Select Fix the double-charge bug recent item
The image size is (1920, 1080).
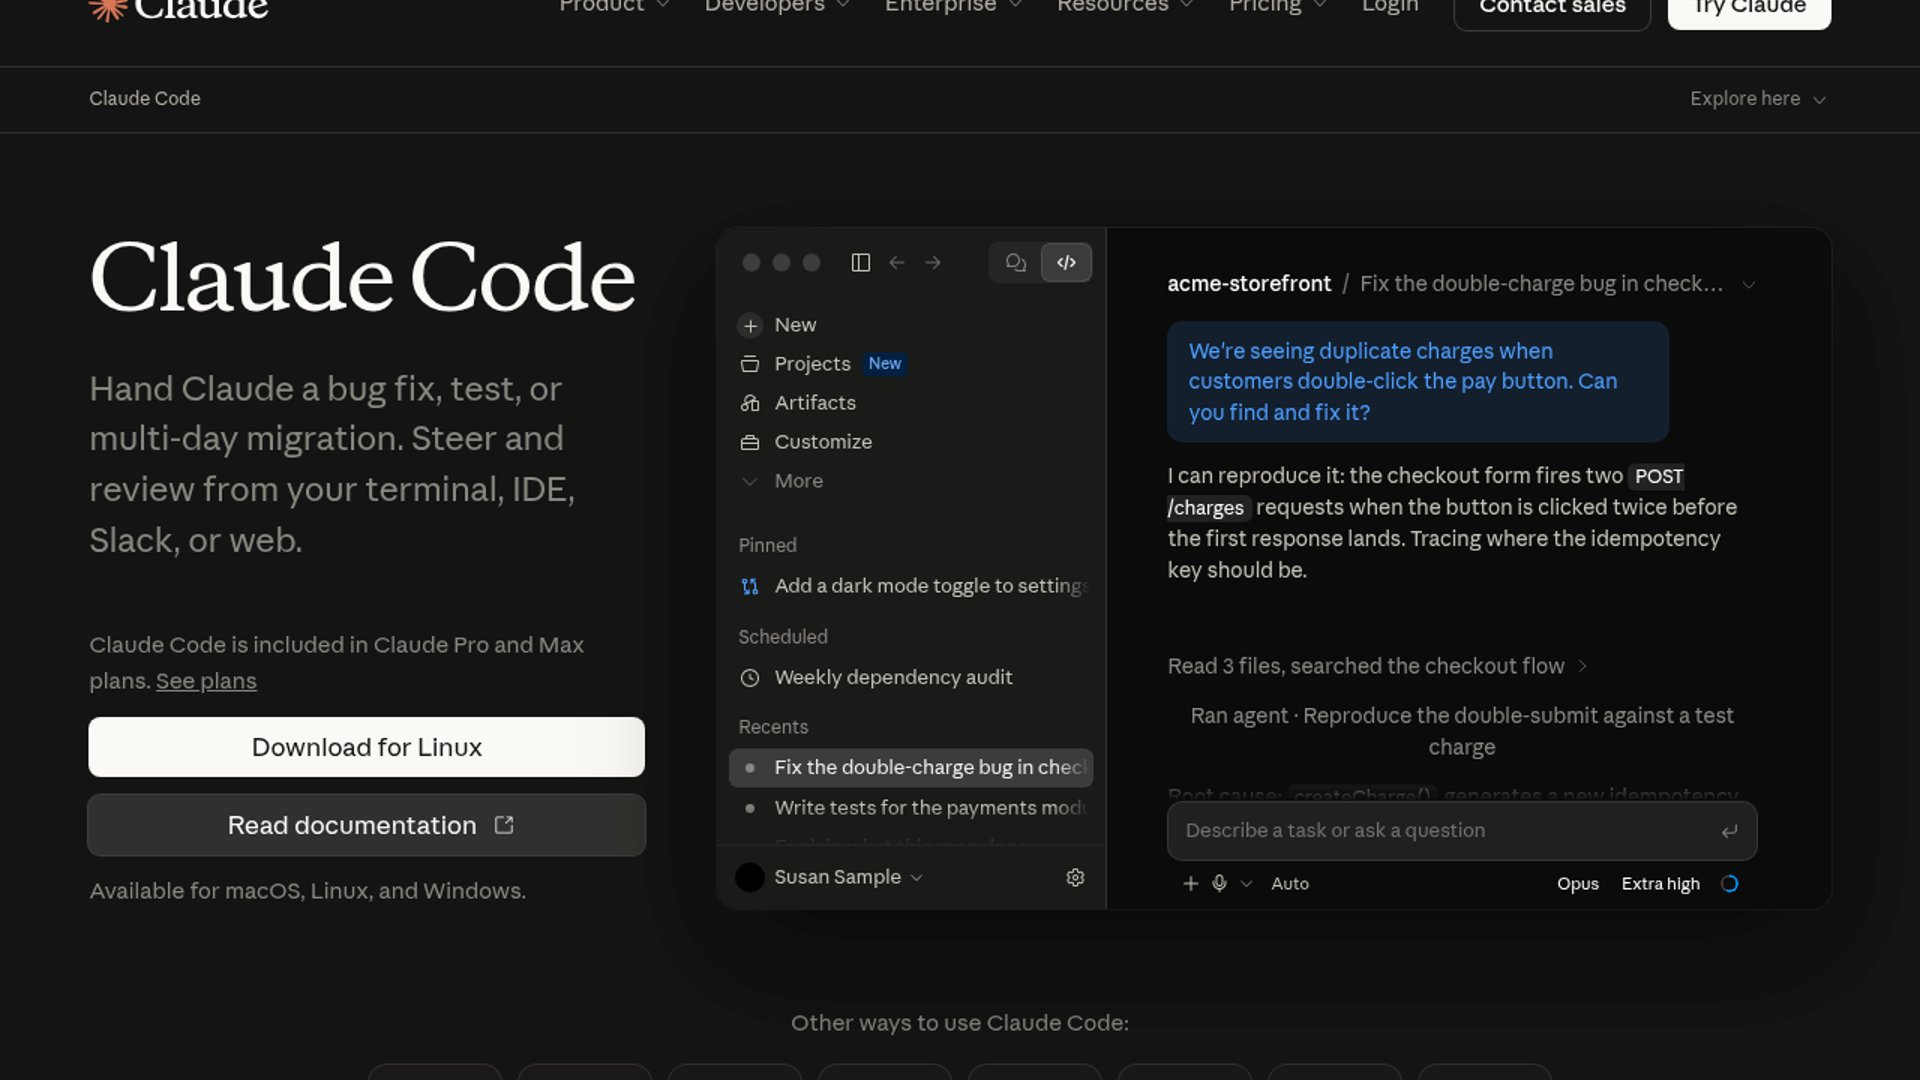pos(911,767)
